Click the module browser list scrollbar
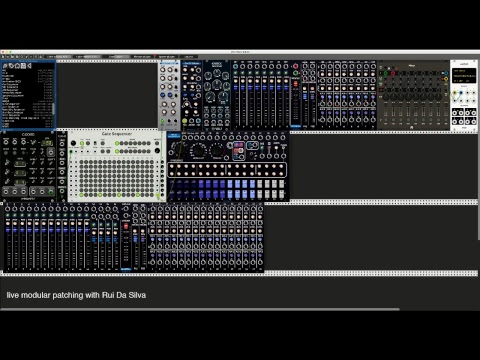The image size is (480, 360). point(53,109)
